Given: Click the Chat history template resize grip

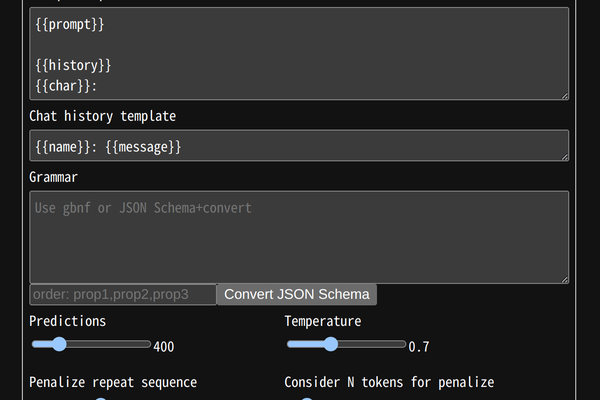Looking at the screenshot, I should click(x=564, y=156).
